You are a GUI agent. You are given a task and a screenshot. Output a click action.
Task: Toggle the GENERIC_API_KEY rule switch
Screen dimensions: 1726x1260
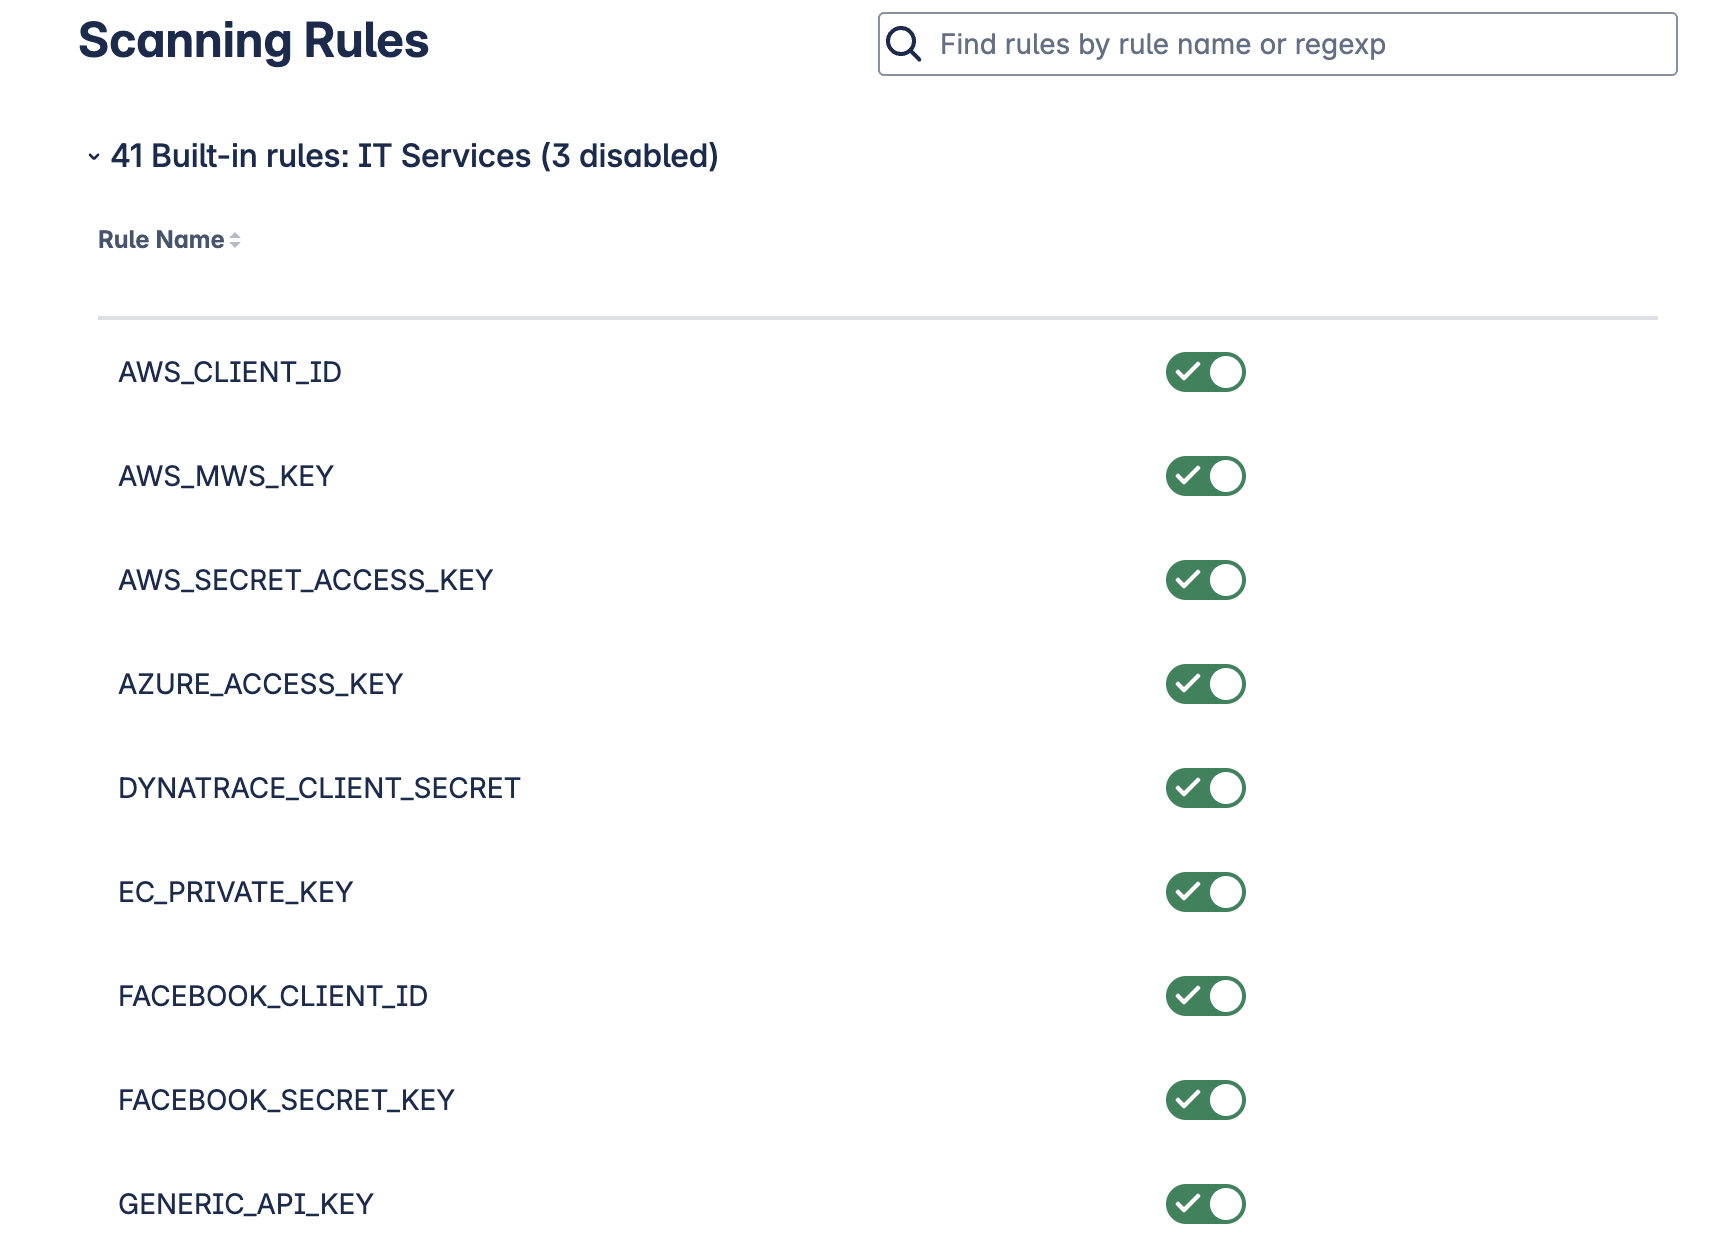coord(1205,1204)
